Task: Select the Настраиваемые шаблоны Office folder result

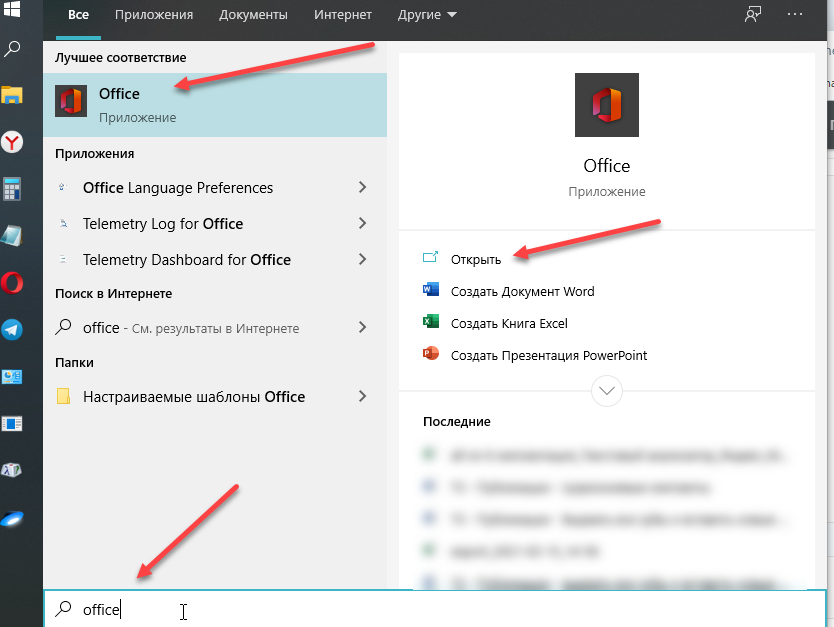Action: pos(215,396)
